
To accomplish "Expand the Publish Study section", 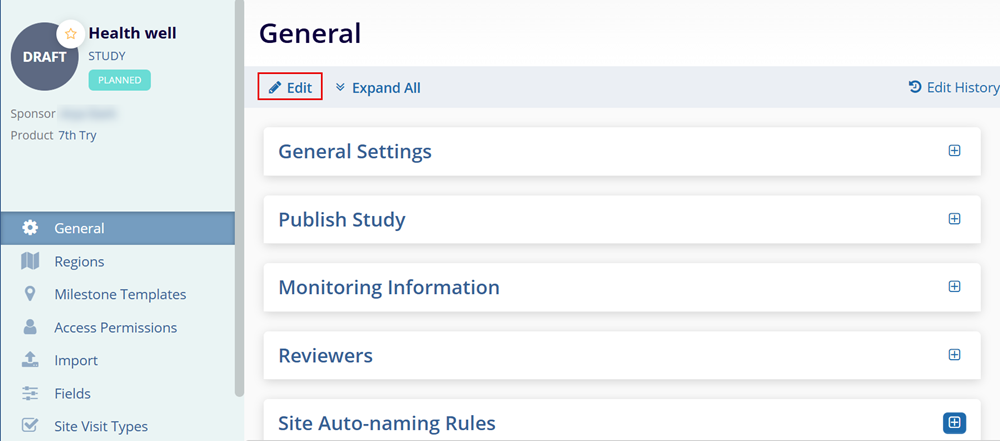I will (x=954, y=219).
